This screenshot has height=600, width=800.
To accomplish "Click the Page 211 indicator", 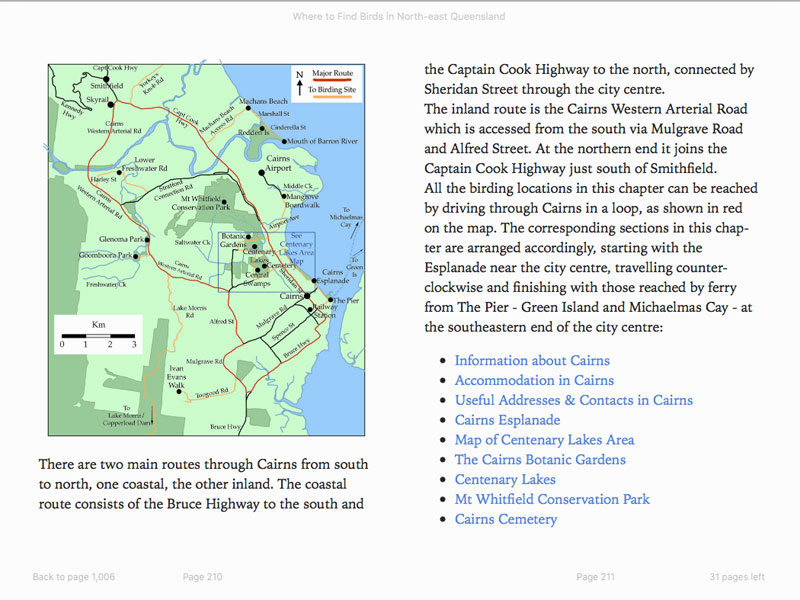I will [595, 577].
